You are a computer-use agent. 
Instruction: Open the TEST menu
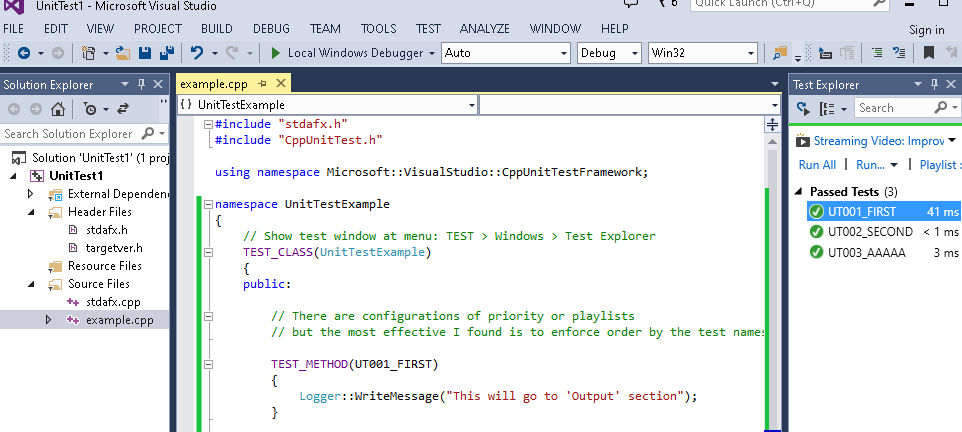(x=428, y=29)
